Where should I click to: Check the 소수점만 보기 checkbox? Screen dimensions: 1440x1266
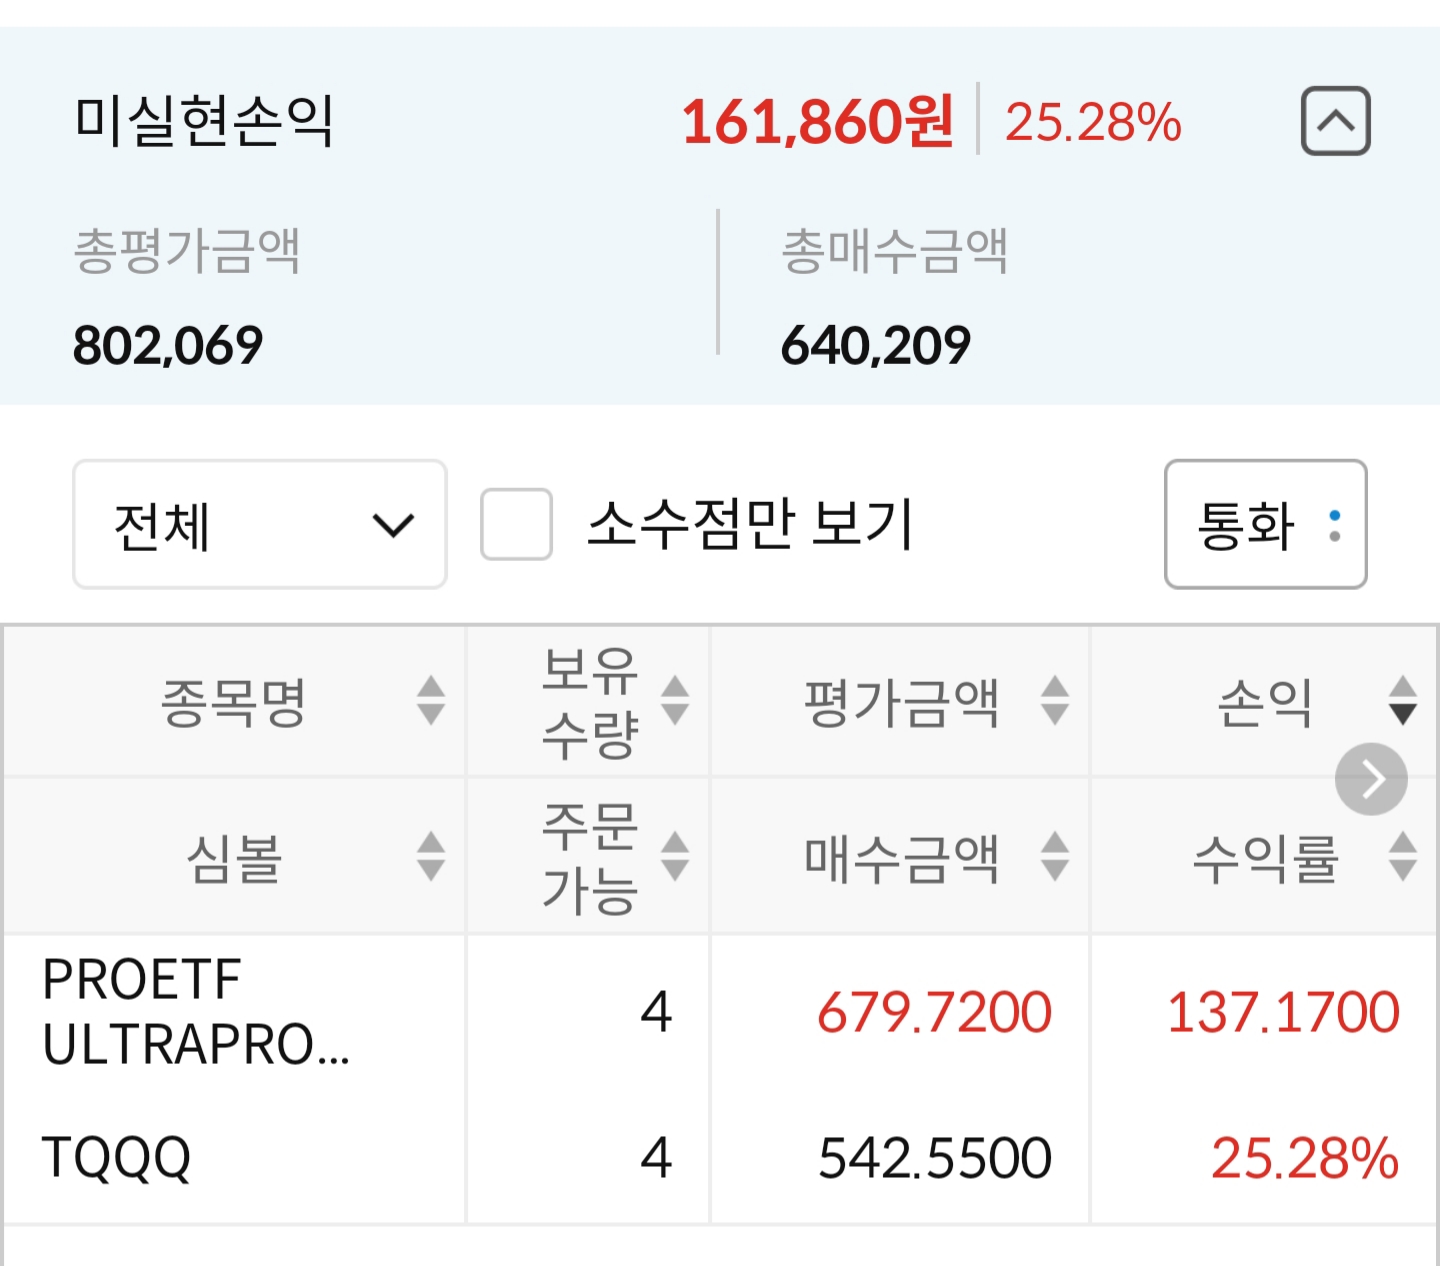[x=516, y=524]
